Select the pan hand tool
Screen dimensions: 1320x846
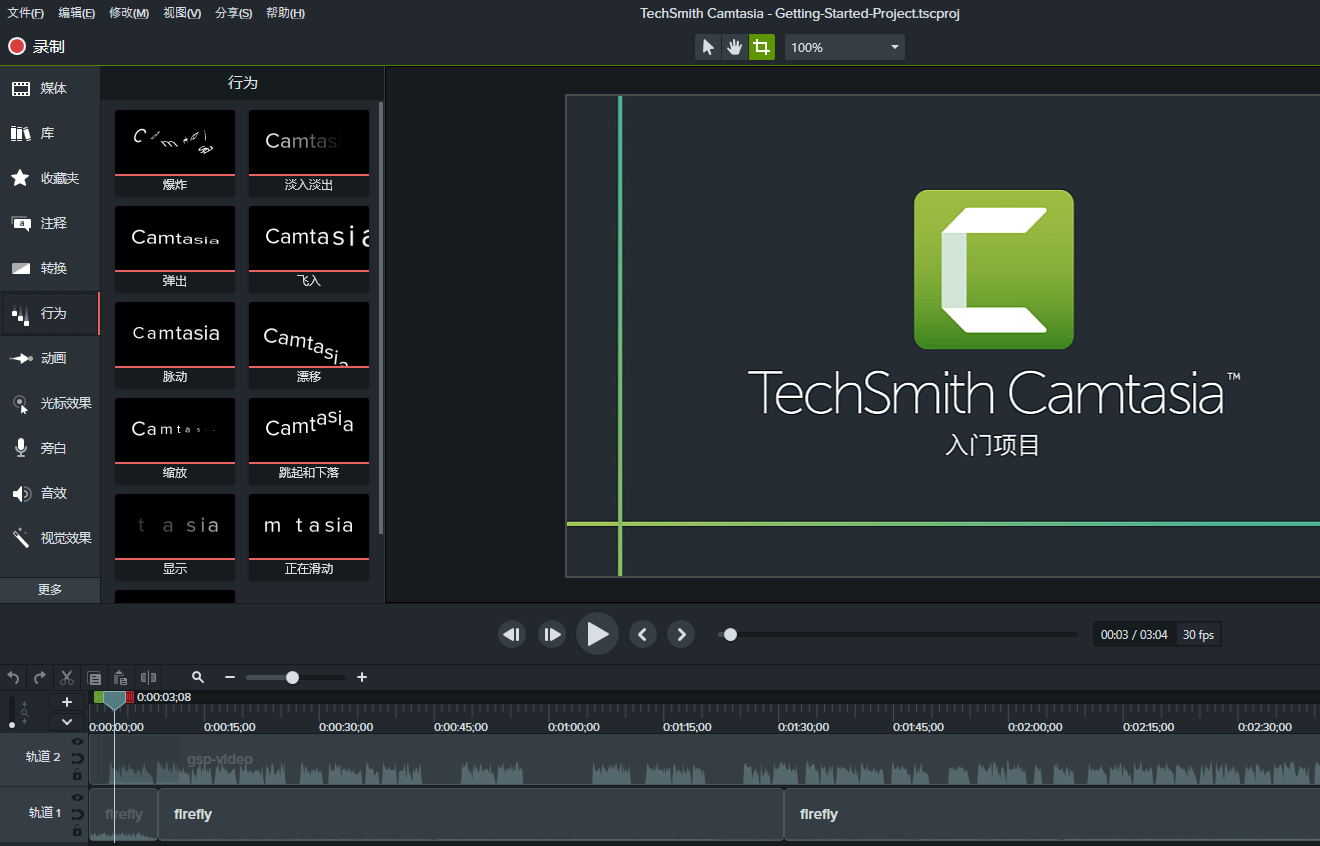click(734, 46)
